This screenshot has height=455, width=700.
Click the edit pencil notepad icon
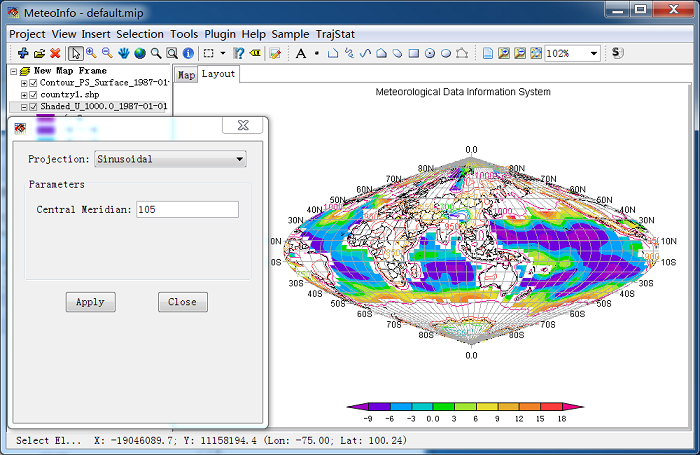click(x=275, y=53)
